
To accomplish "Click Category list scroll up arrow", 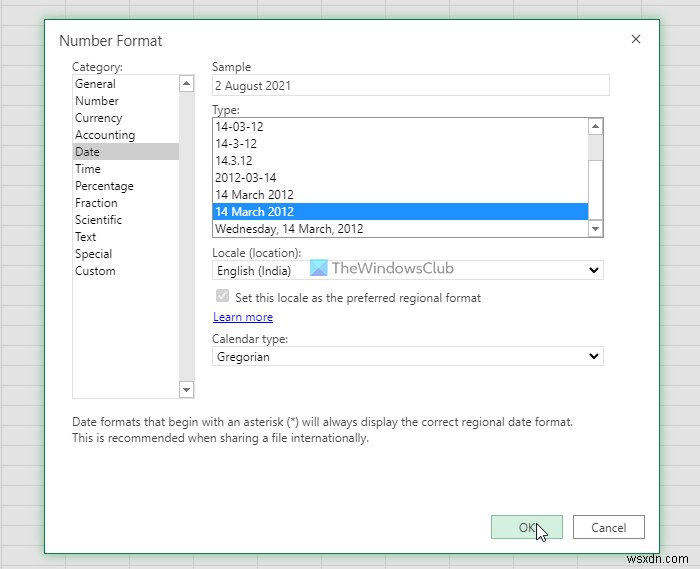I will coord(187,83).
